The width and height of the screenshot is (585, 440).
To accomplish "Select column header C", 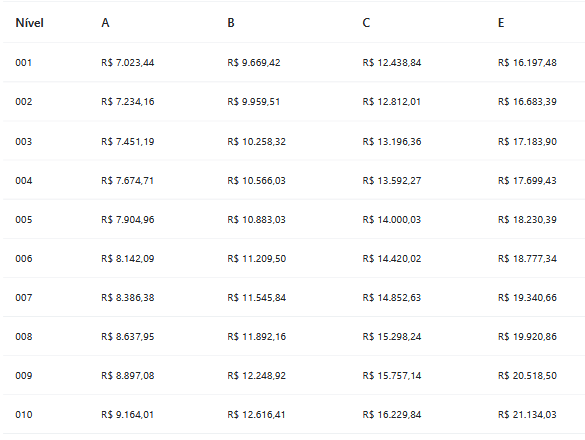I will pos(366,23).
